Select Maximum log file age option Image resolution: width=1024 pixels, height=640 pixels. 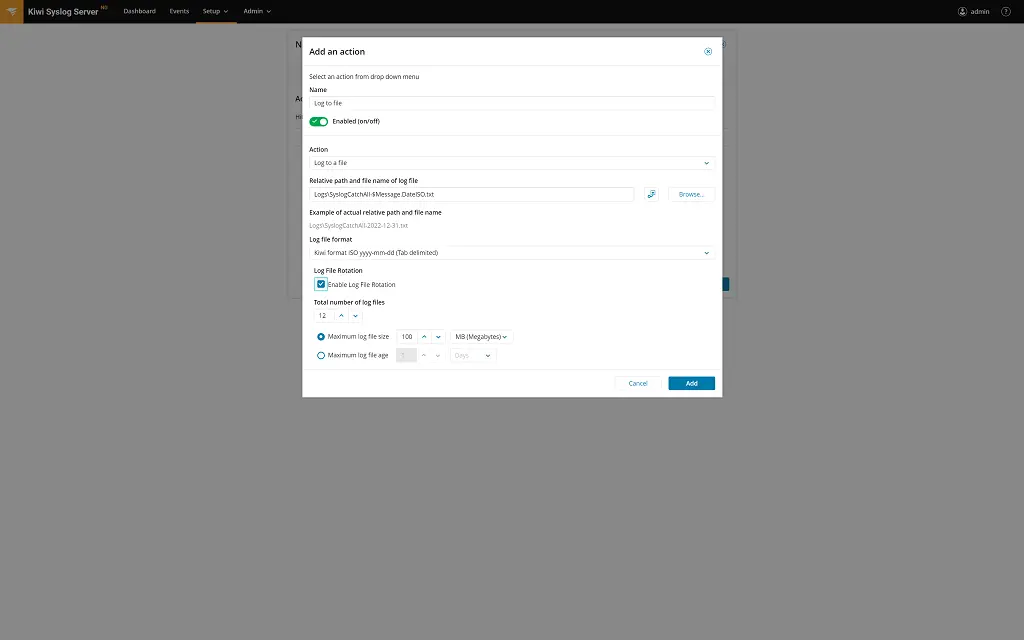tap(321, 356)
